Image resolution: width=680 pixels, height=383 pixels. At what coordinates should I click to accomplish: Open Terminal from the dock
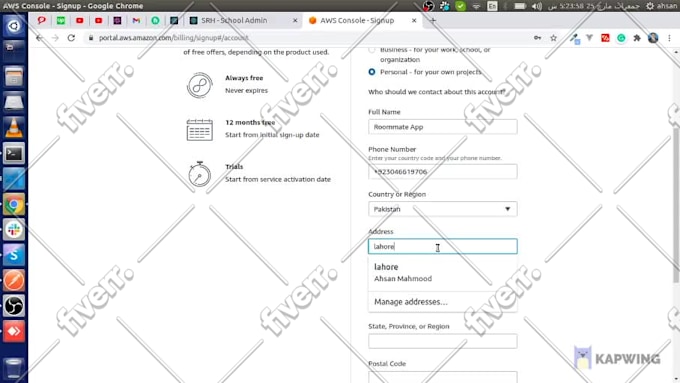pyautogui.click(x=14, y=154)
